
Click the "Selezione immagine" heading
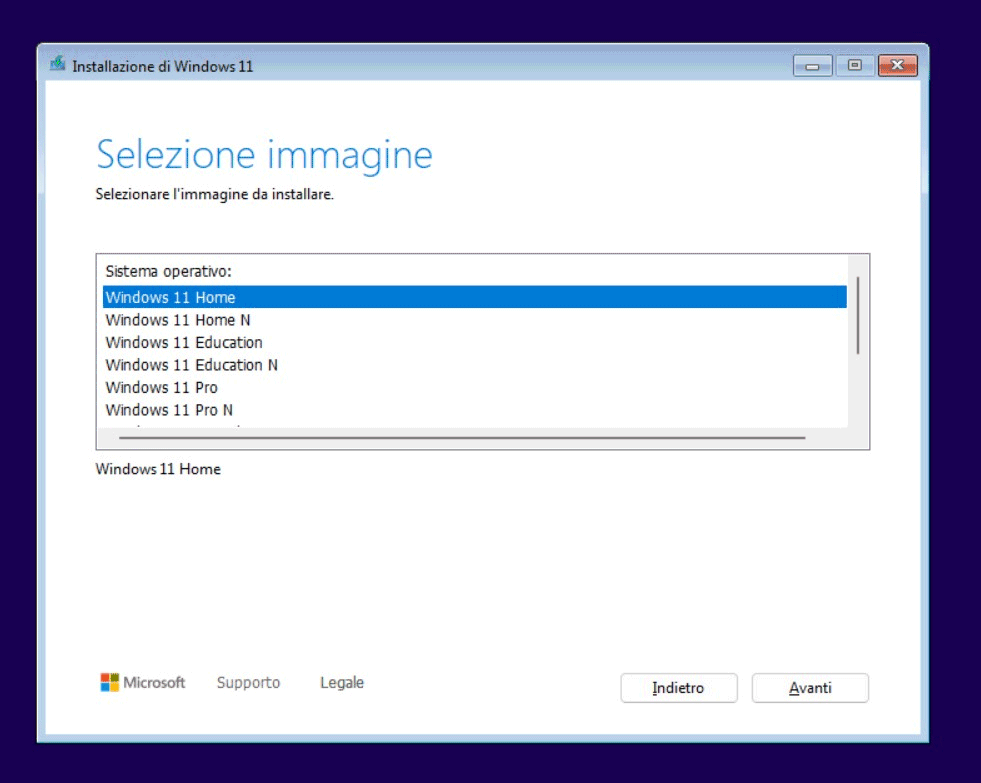click(x=264, y=155)
